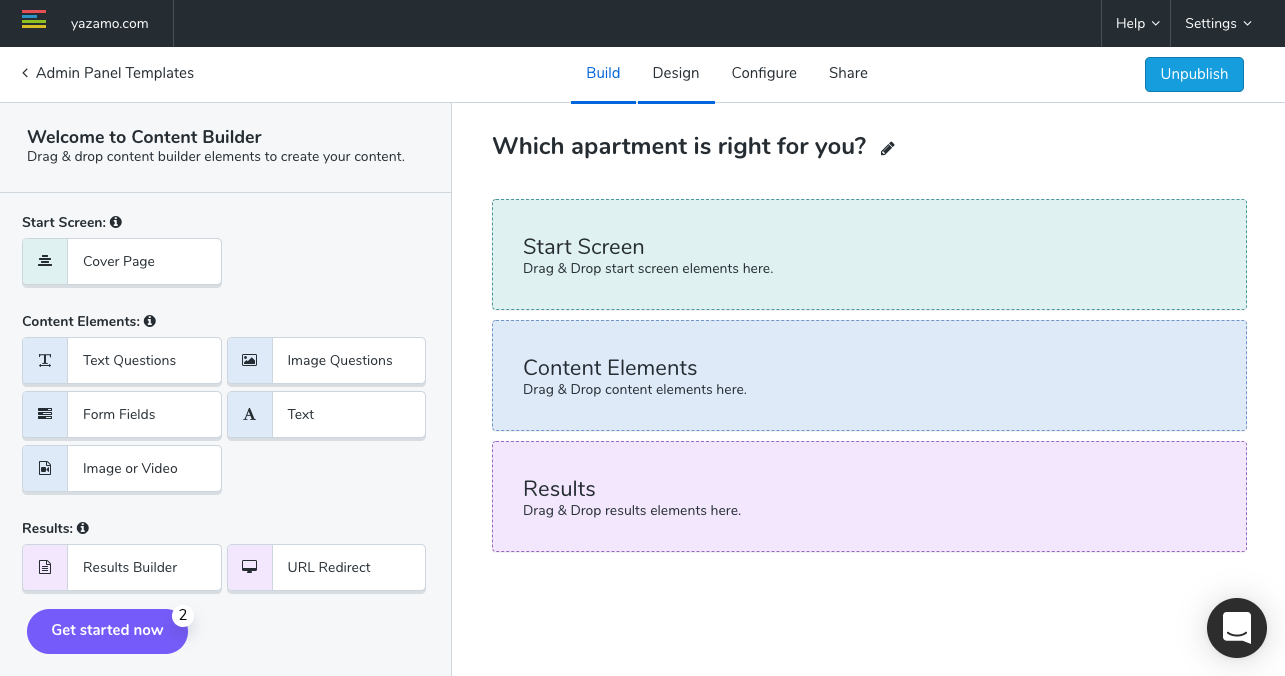Select the Image Questions element label
1285x676 pixels.
340,360
